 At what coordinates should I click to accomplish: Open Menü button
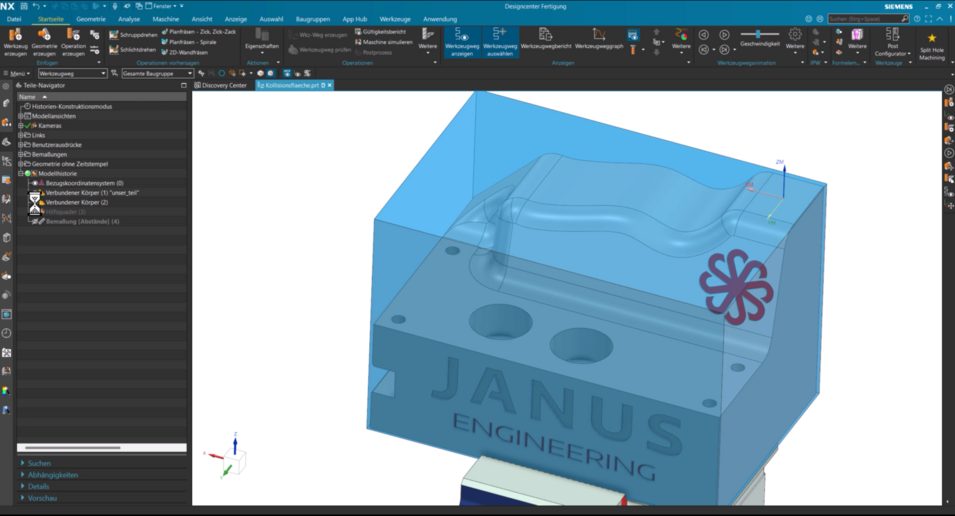[17, 73]
